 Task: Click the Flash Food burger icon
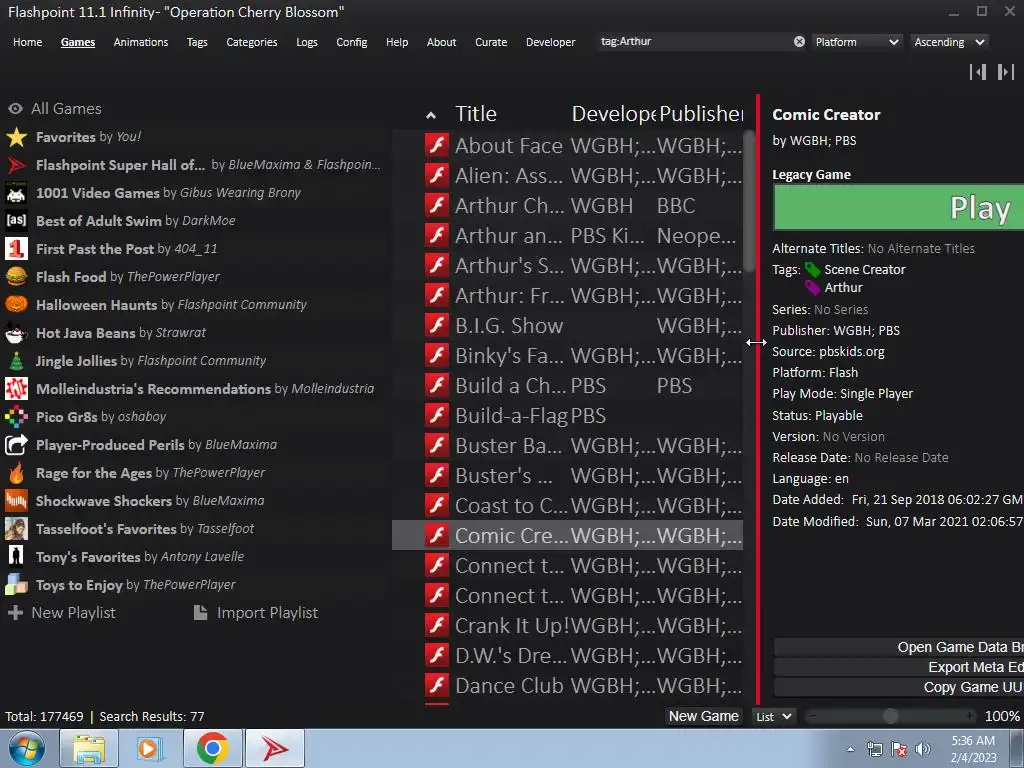pos(16,276)
